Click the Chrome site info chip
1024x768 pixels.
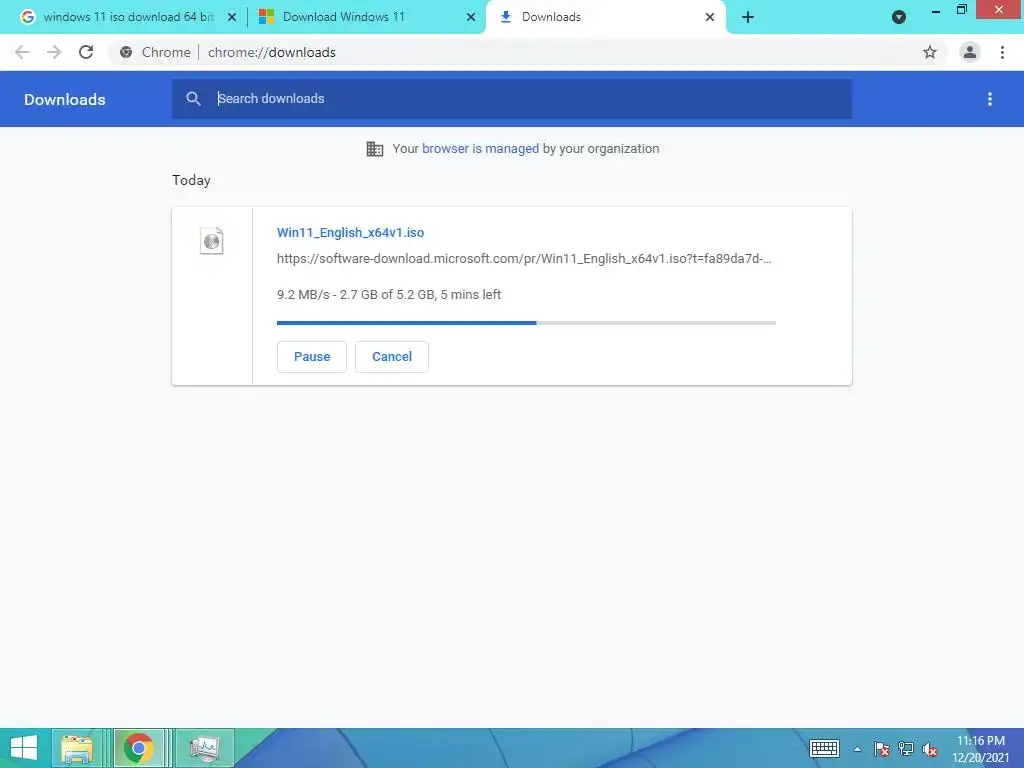point(155,52)
